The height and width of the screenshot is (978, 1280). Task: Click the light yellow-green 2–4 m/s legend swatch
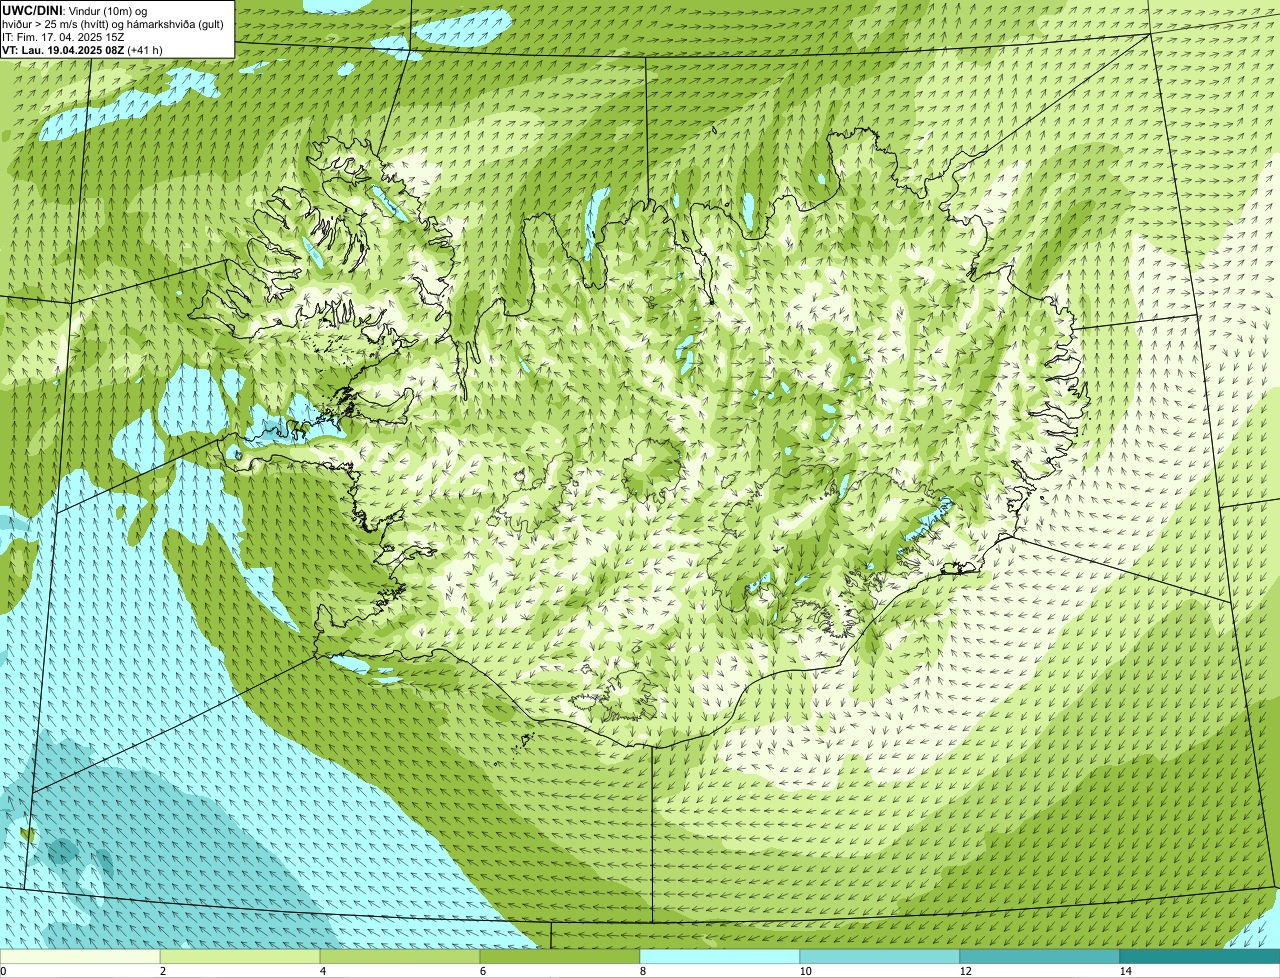click(x=240, y=956)
